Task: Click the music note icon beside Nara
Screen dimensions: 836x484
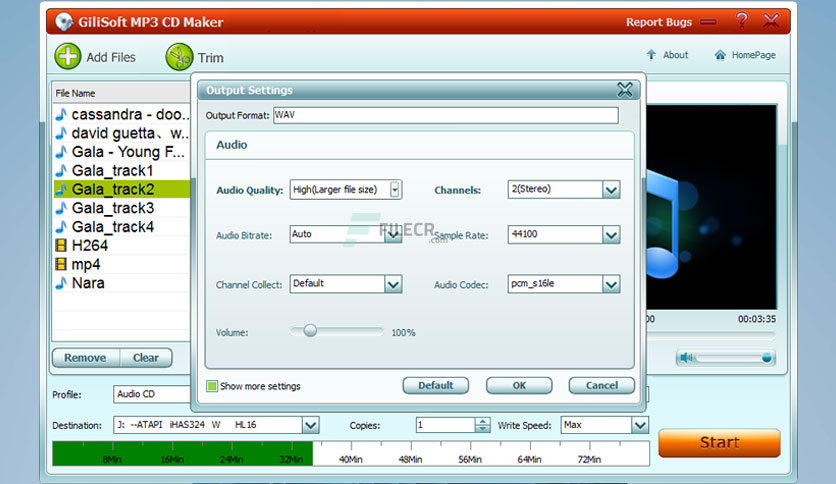Action: coord(61,283)
